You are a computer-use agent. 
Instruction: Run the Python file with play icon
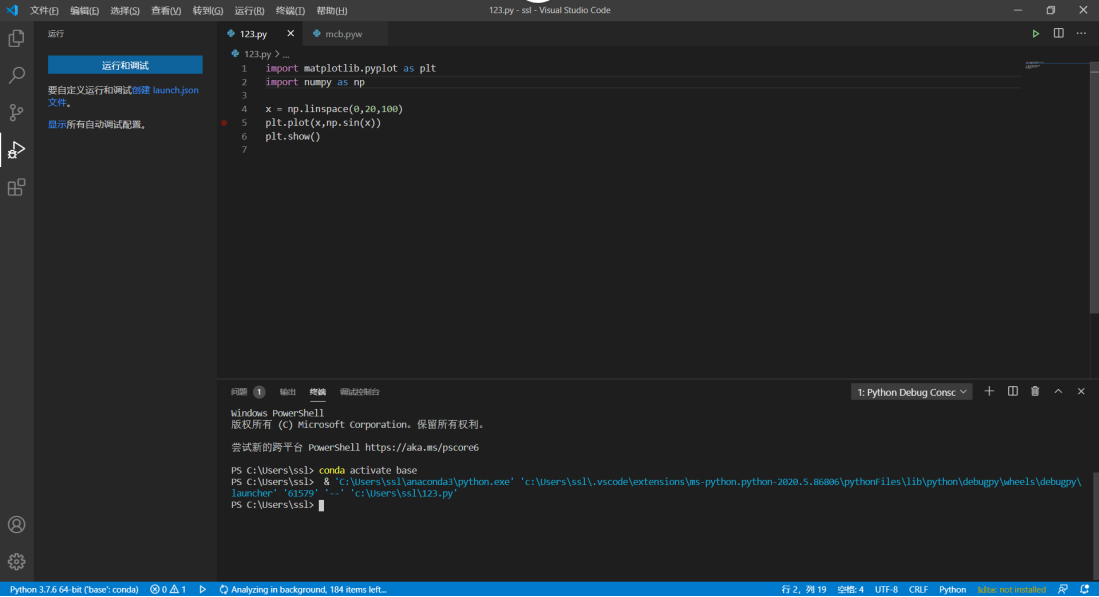pos(1036,33)
